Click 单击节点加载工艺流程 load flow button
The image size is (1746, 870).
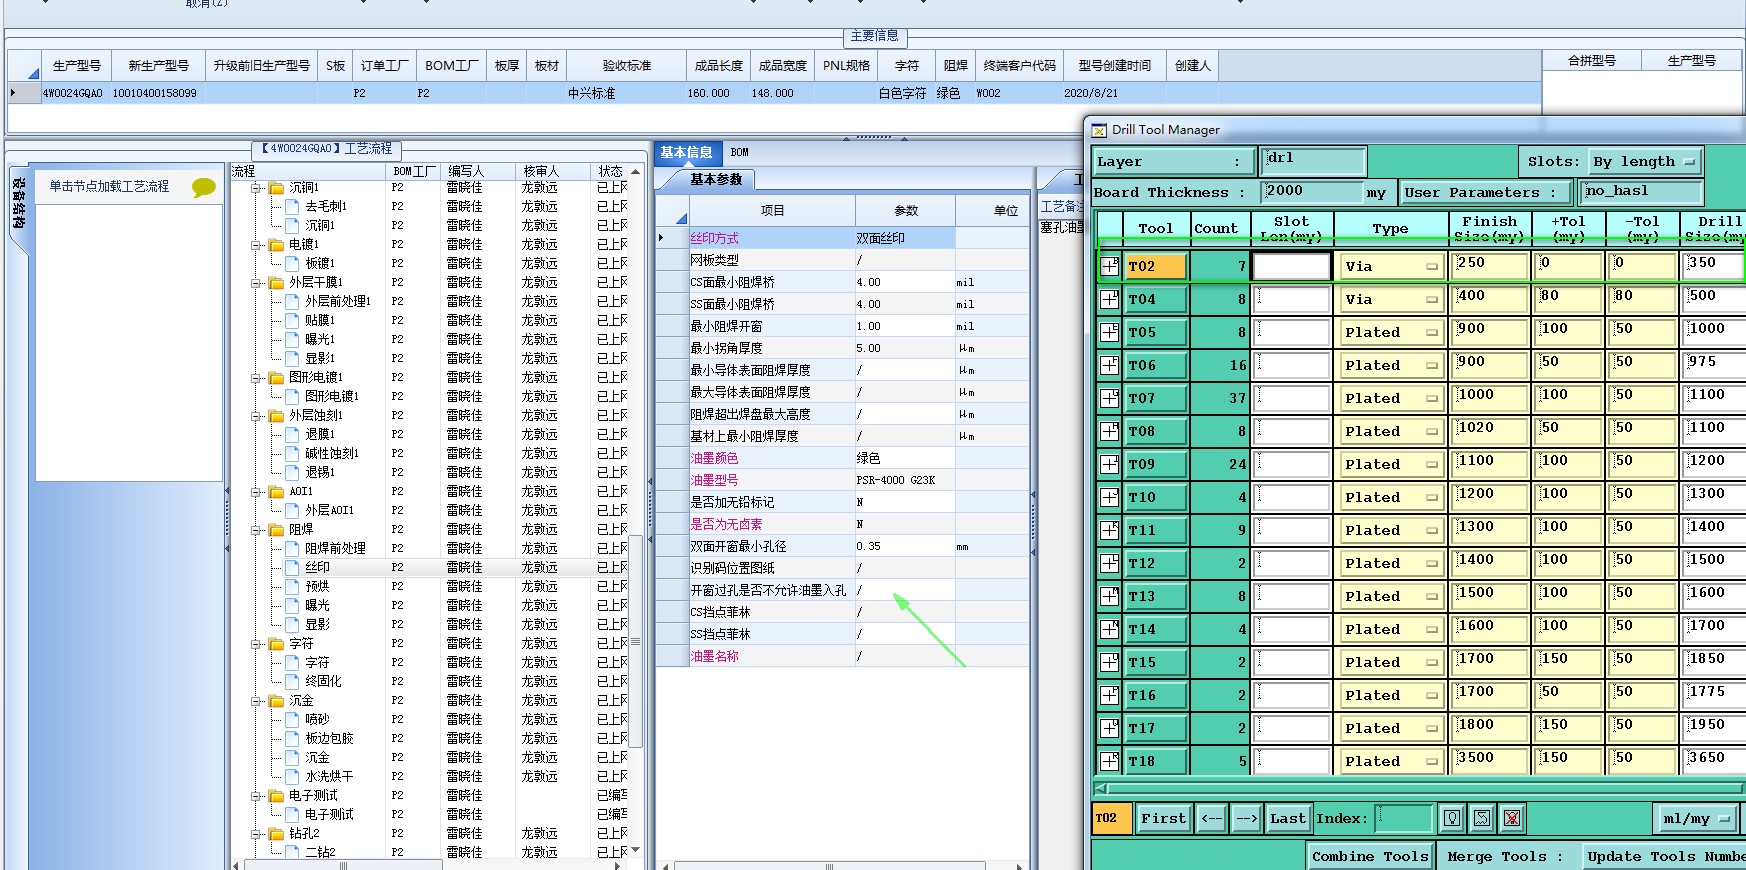click(109, 186)
